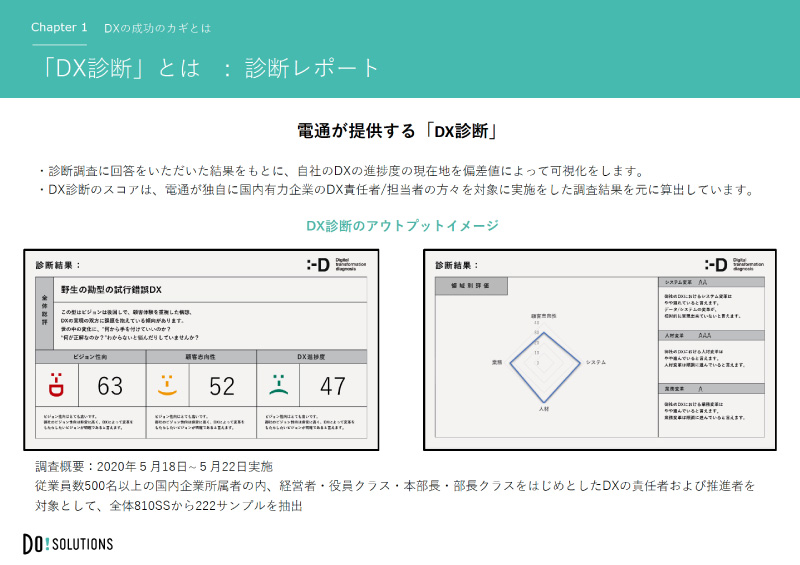Click line ending '222サンプルを抽出'
This screenshot has width=800, height=565.
[x=168, y=506]
